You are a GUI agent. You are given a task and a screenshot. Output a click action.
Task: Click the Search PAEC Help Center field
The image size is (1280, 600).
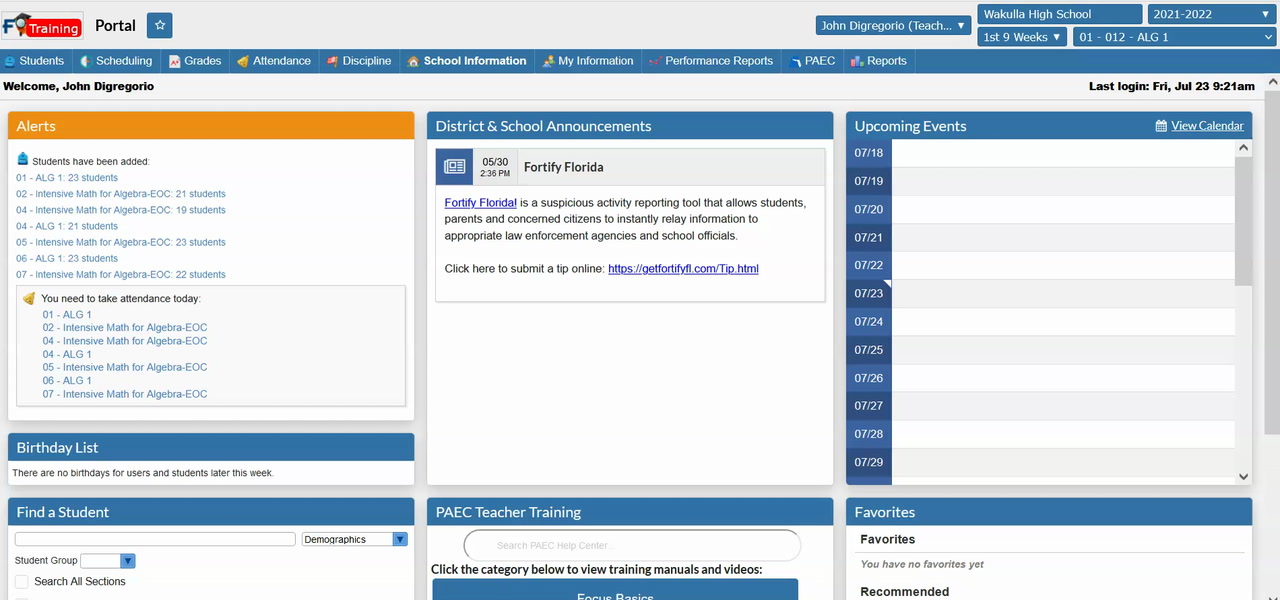[x=632, y=545]
